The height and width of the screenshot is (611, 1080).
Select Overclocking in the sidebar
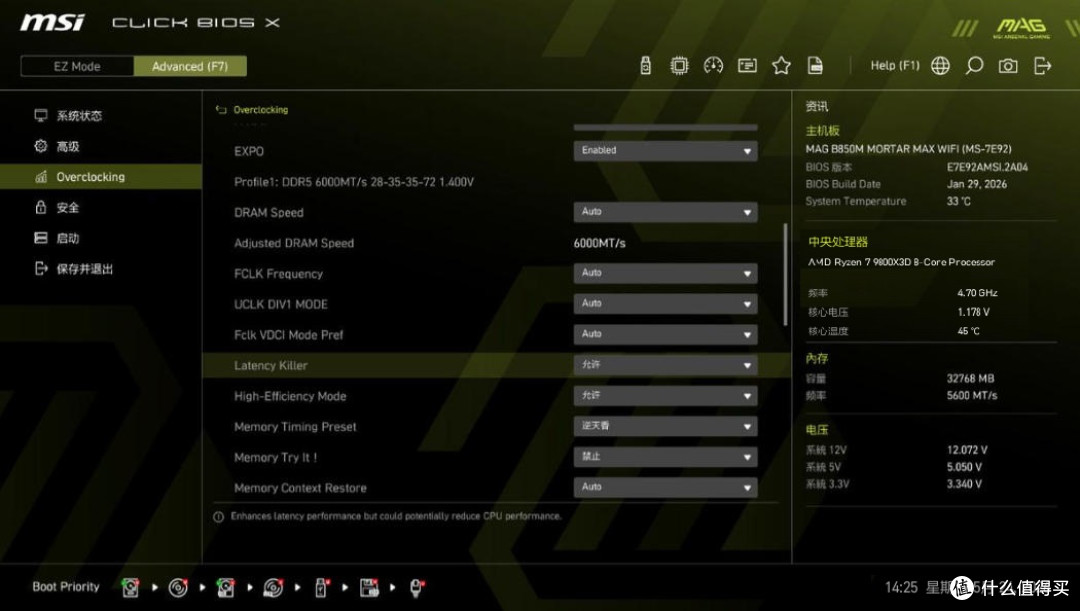click(x=101, y=177)
